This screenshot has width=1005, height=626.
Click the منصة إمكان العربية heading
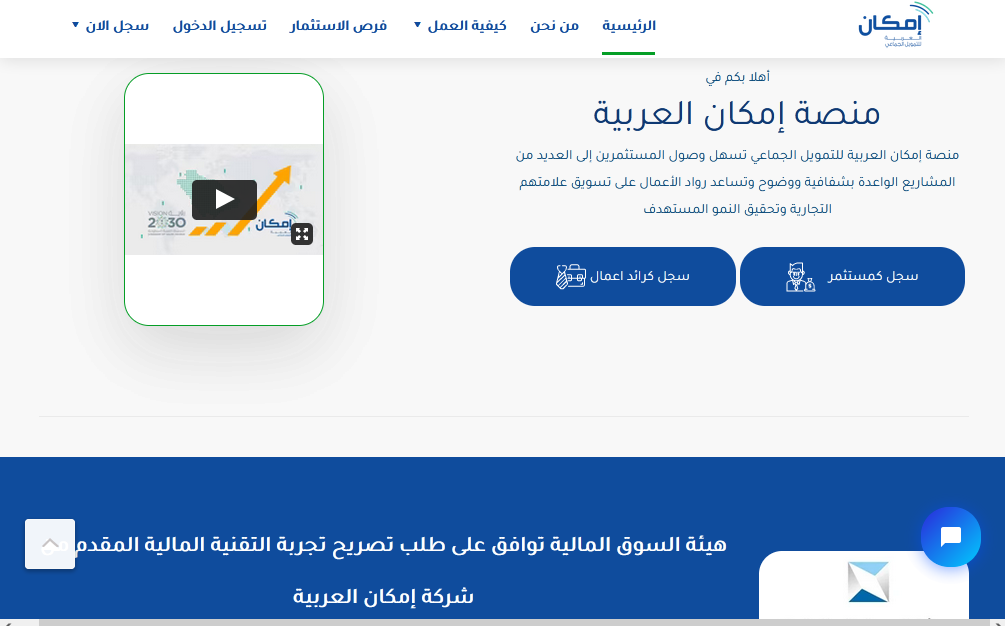click(x=736, y=113)
